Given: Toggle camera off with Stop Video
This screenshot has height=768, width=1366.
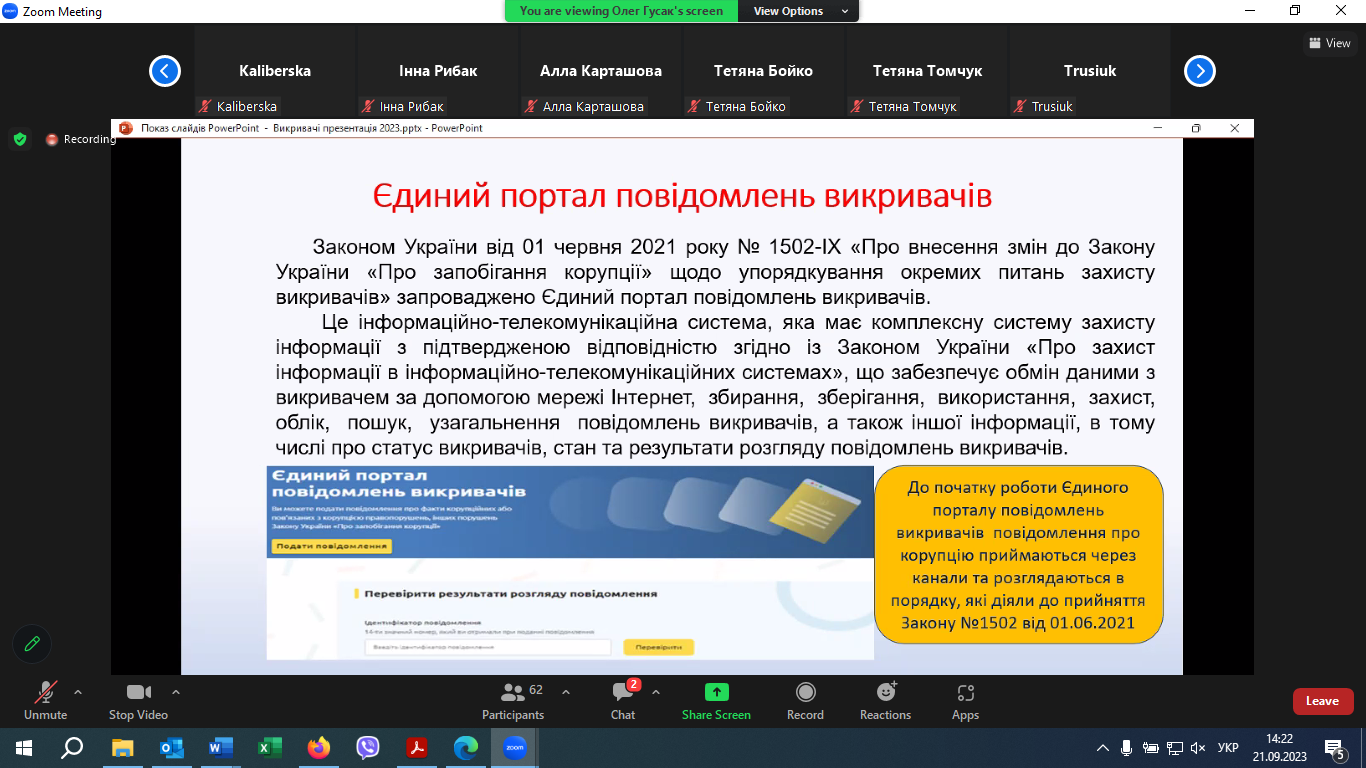Looking at the screenshot, I should [x=138, y=701].
